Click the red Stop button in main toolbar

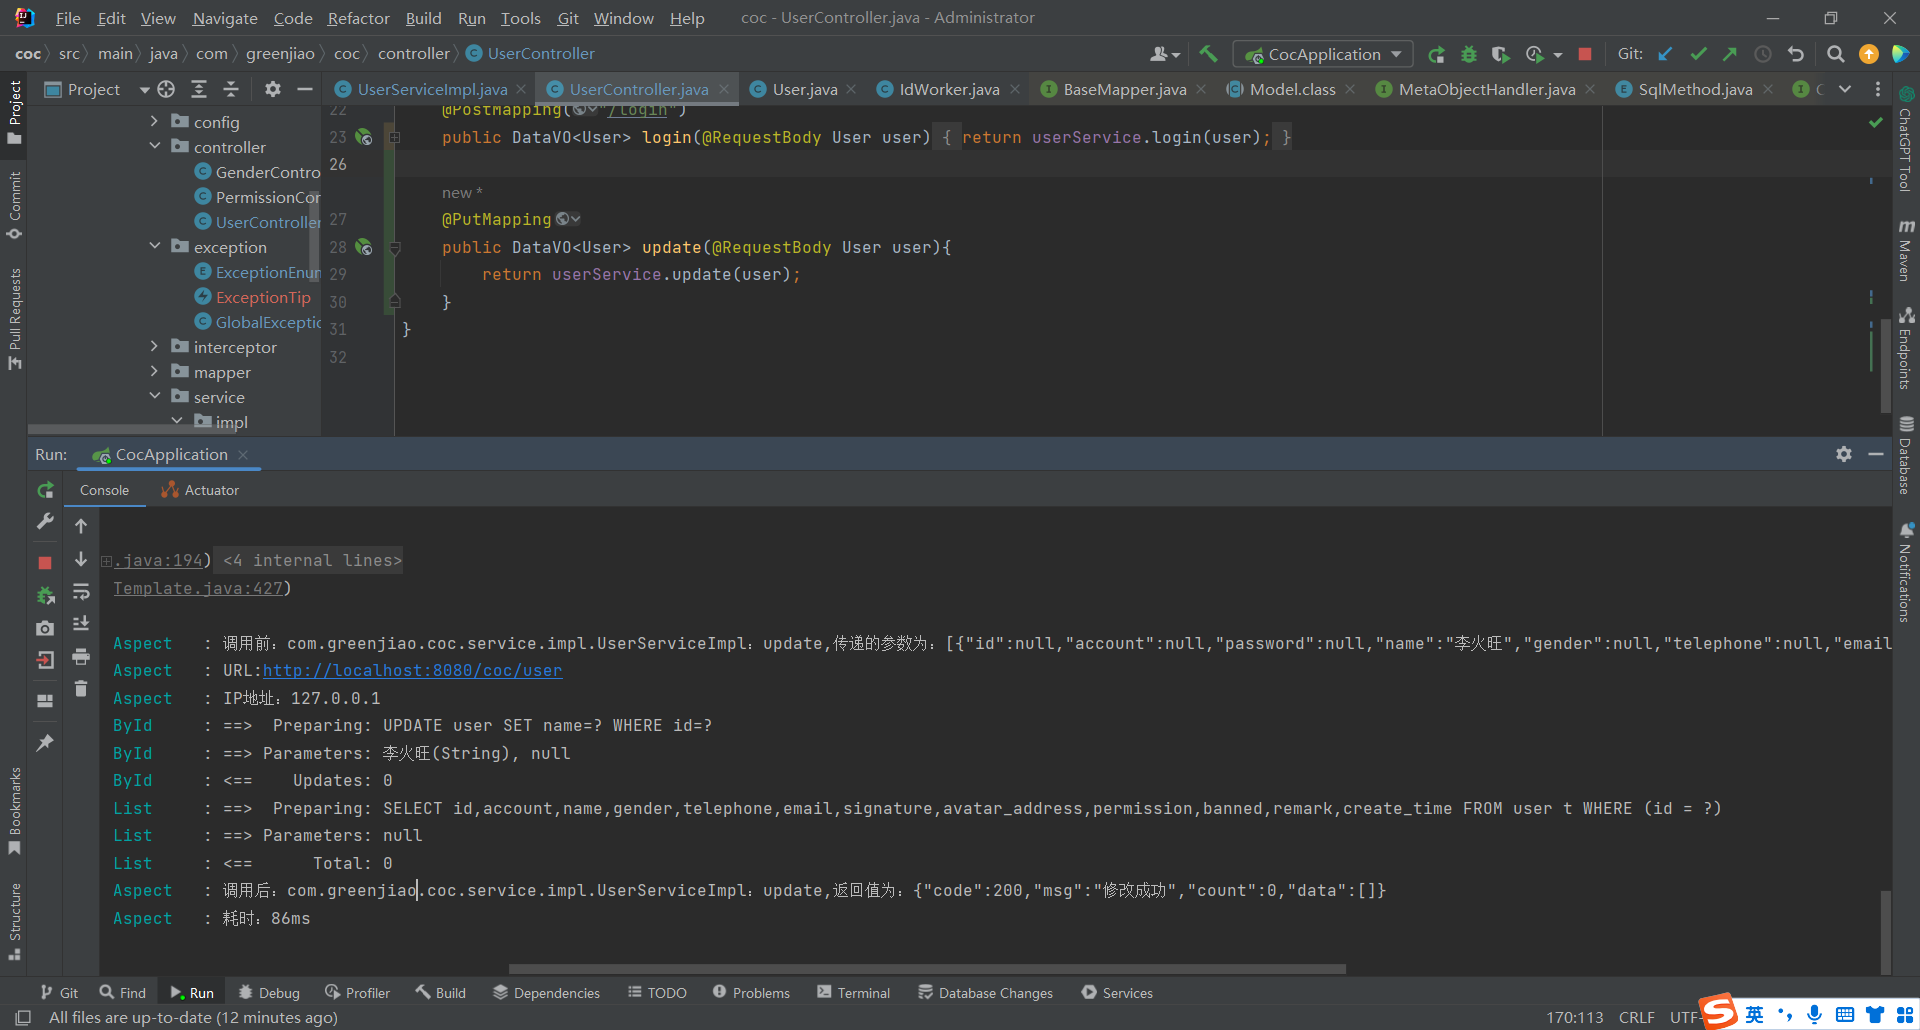click(x=1585, y=54)
